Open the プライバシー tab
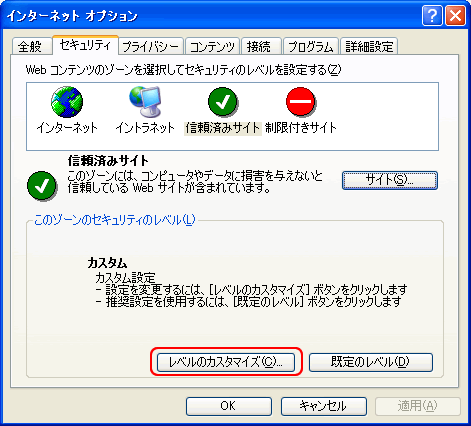 pyautogui.click(x=151, y=46)
